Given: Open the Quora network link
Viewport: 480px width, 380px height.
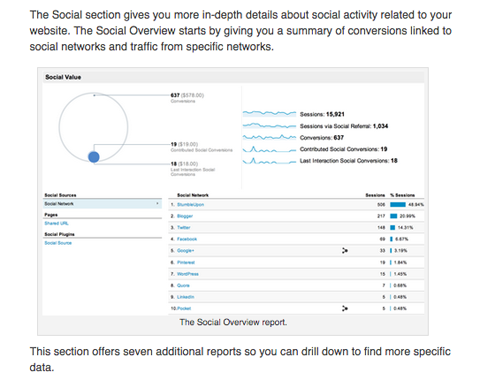Looking at the screenshot, I should [183, 285].
